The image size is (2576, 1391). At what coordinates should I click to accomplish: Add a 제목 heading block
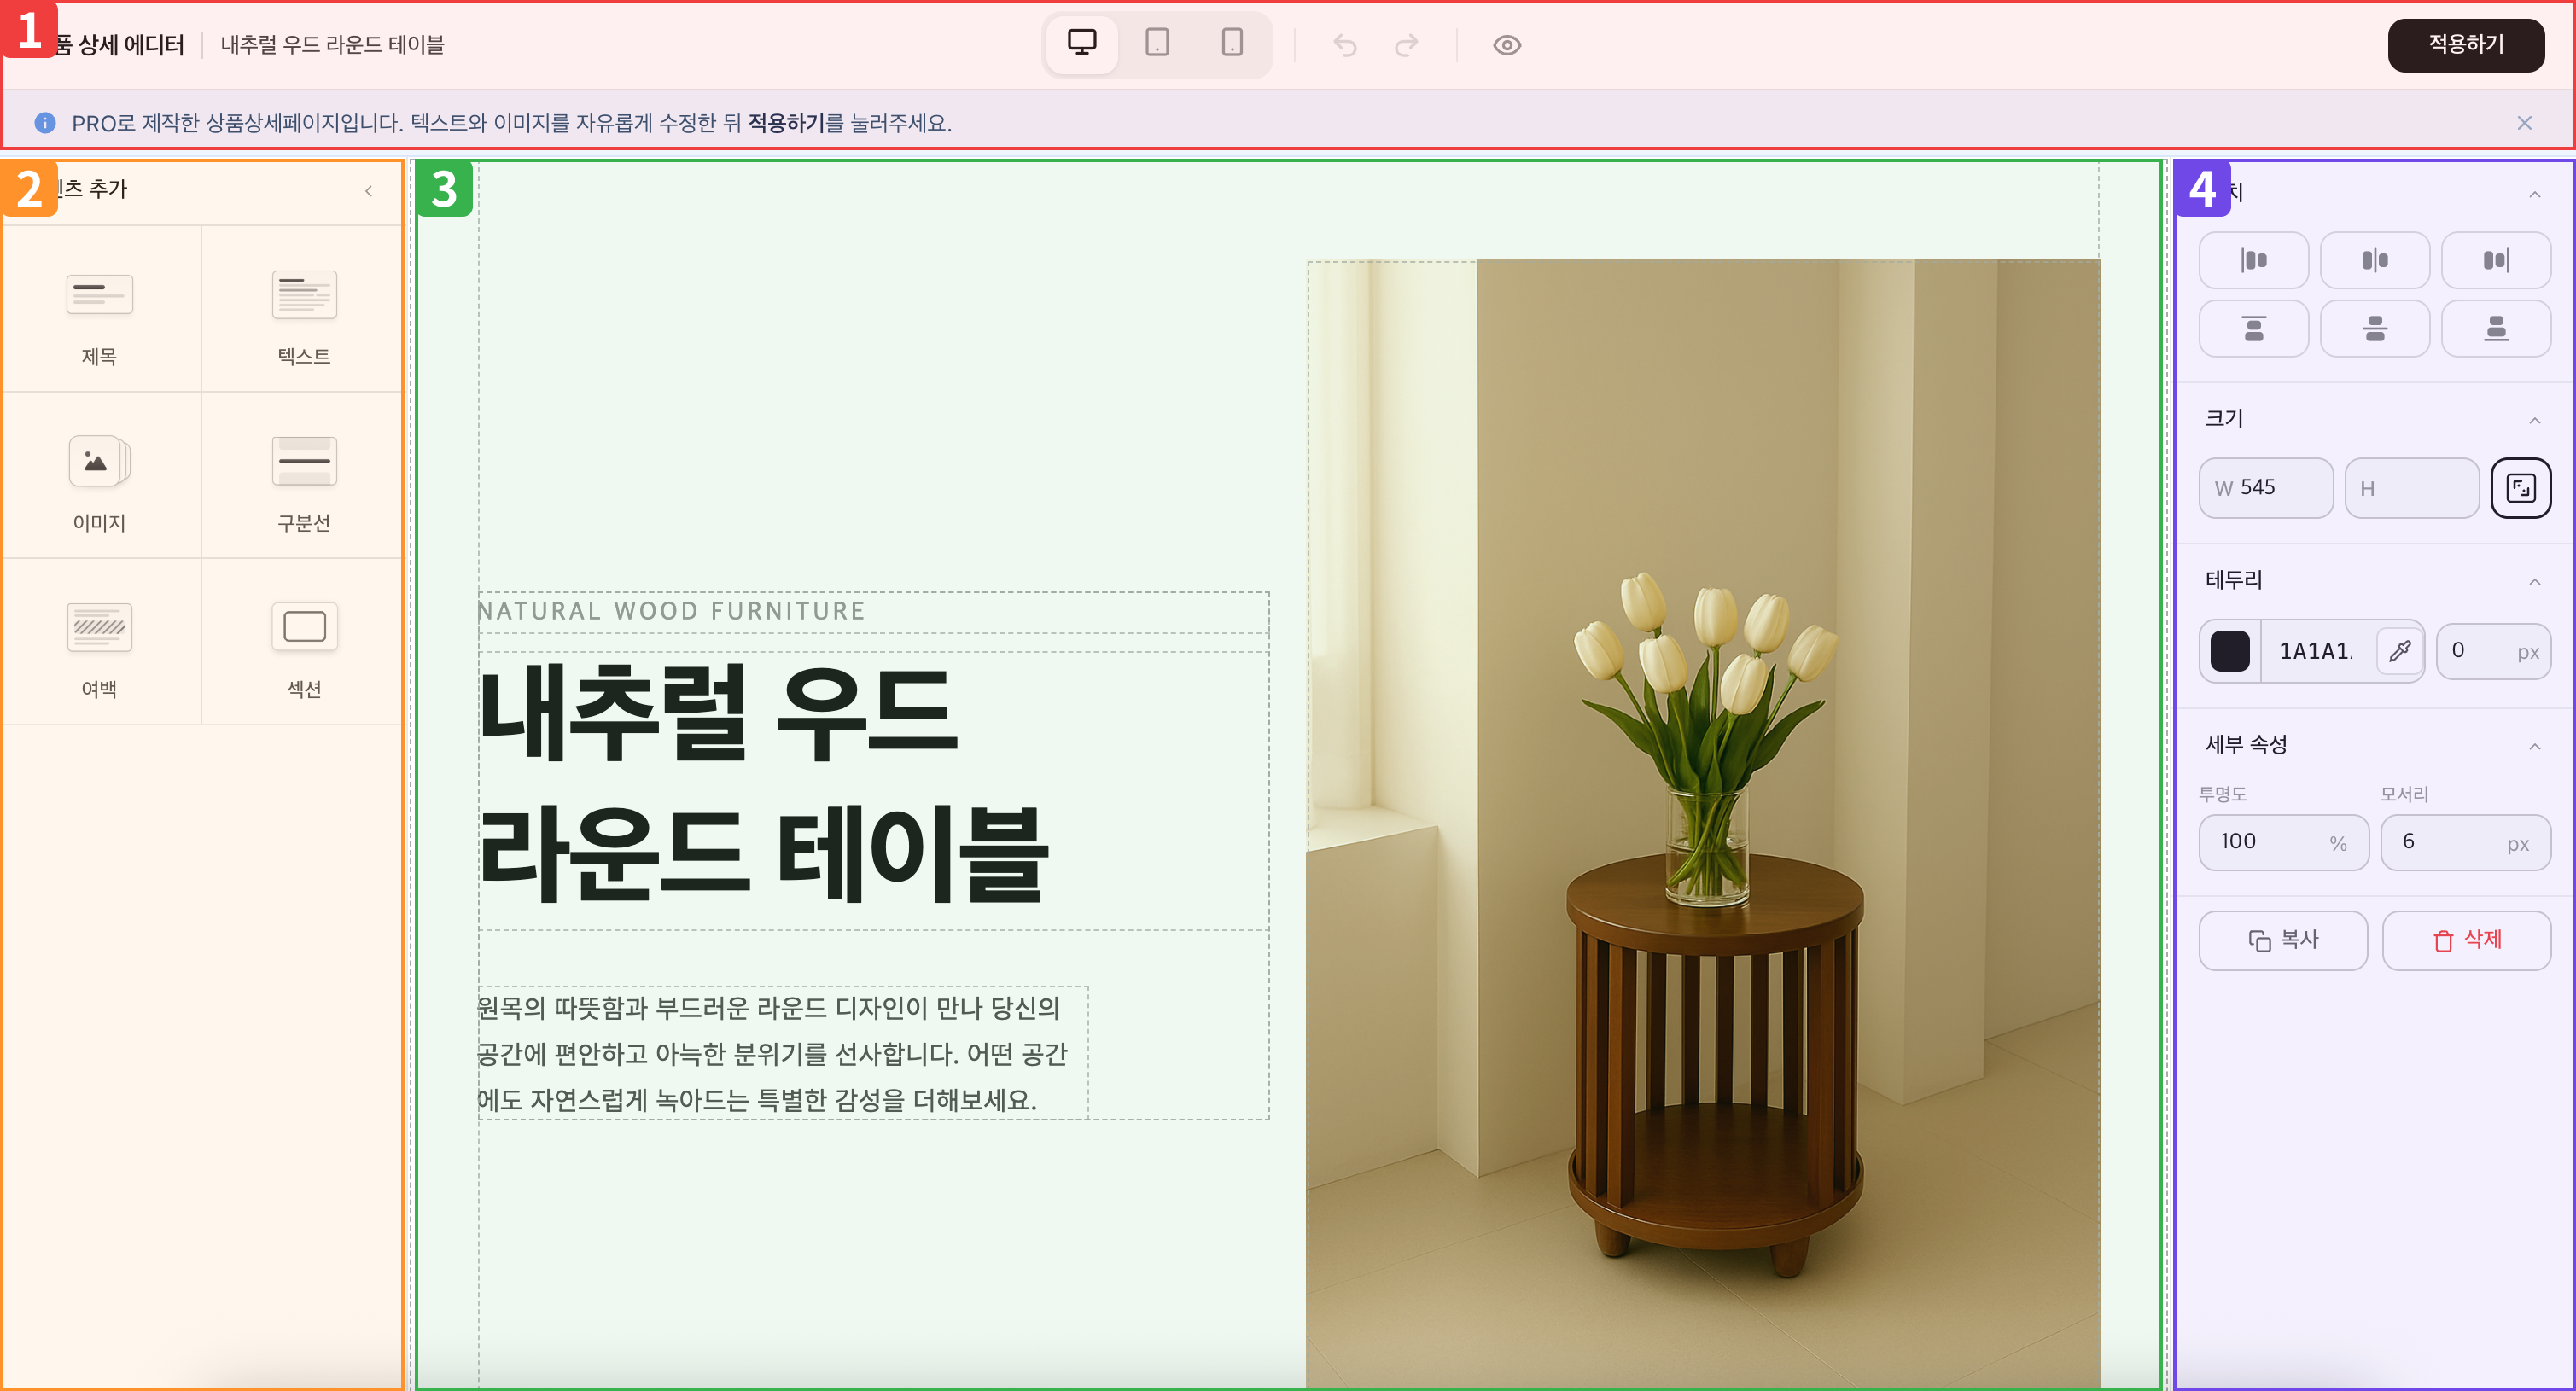coord(100,310)
